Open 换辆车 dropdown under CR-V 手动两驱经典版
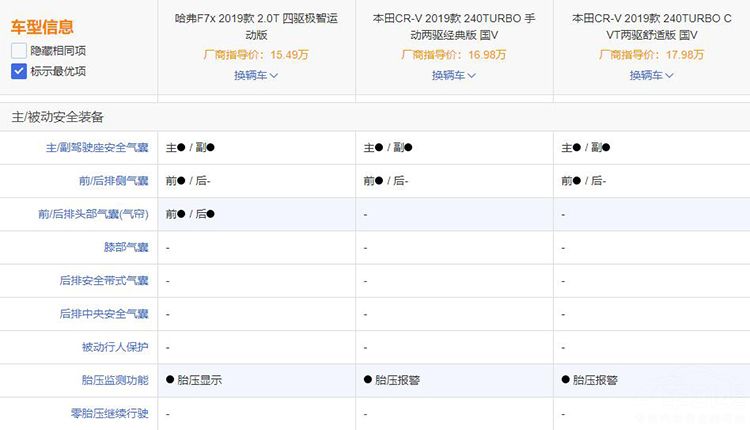750x430 pixels. click(x=453, y=75)
